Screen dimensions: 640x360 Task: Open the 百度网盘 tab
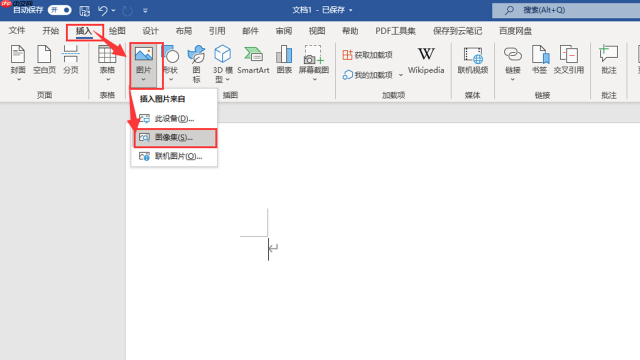tap(515, 31)
